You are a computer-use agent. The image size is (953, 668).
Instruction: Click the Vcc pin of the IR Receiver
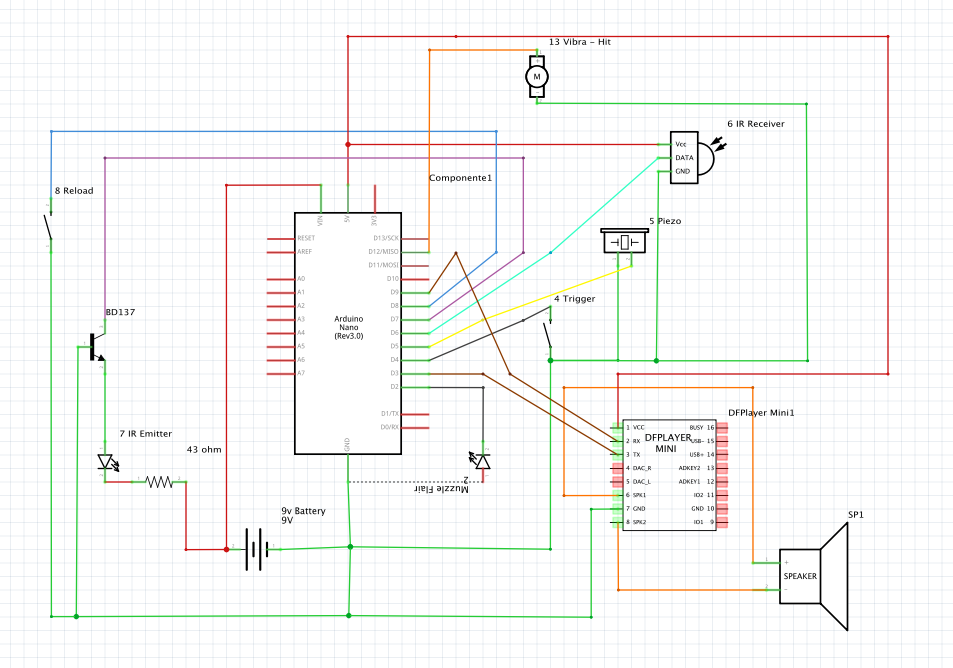pos(681,143)
